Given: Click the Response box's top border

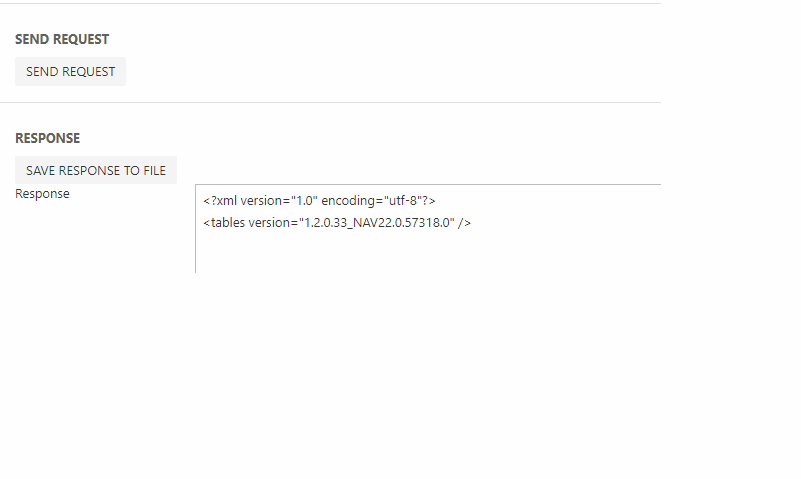Looking at the screenshot, I should pos(428,185).
